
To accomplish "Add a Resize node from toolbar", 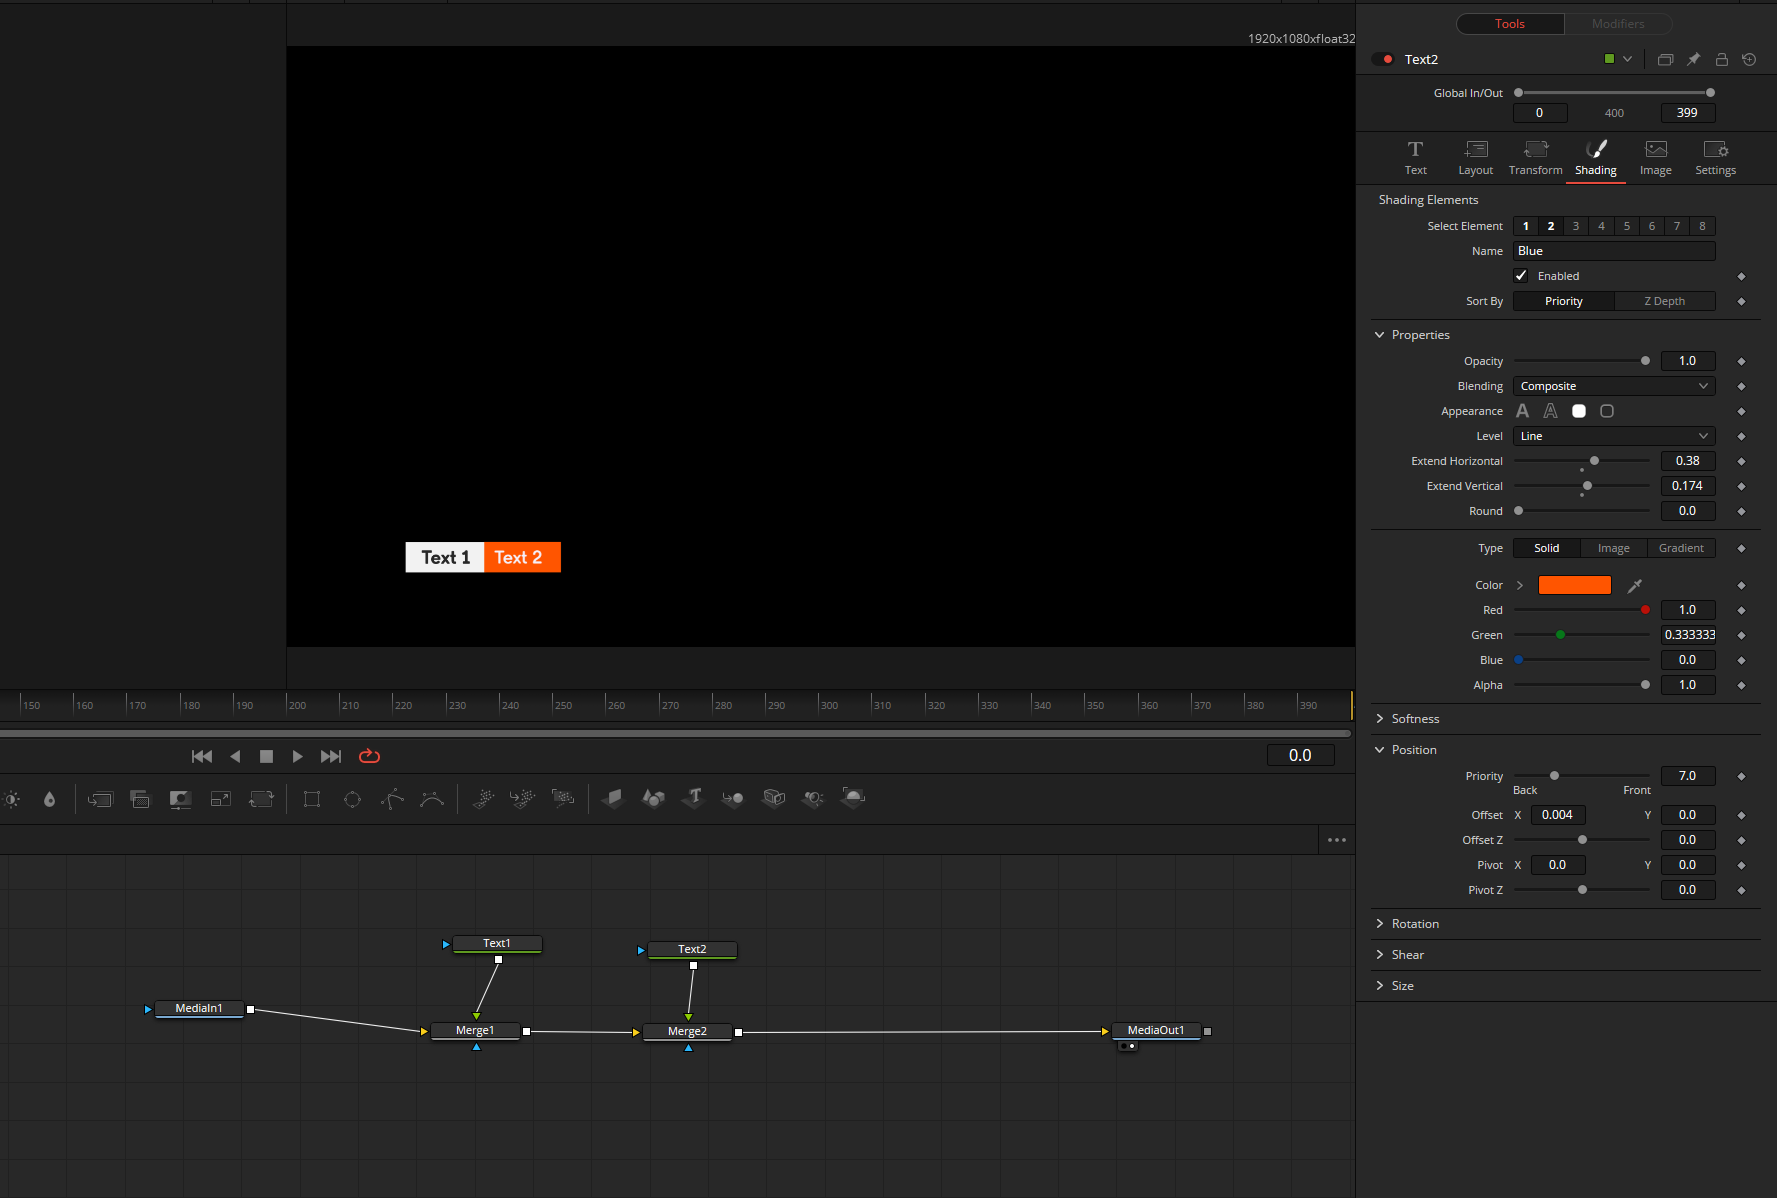I will coord(221,799).
